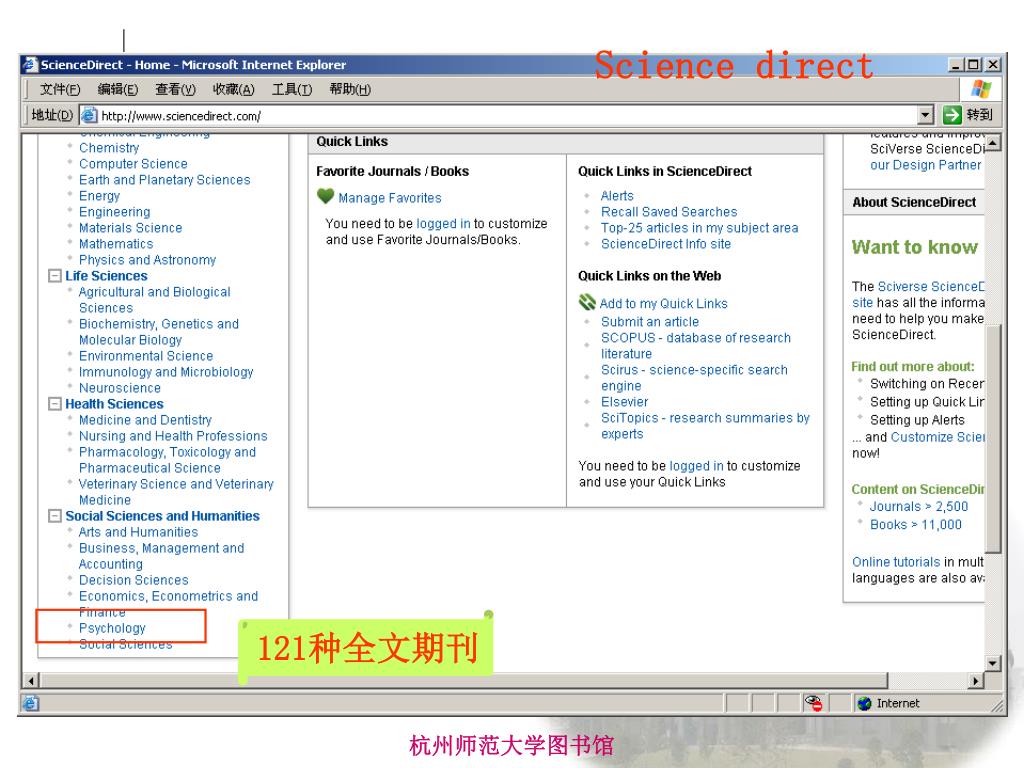This screenshot has width=1024, height=768.
Task: Open the Arts and Humanities link
Action: [138, 532]
